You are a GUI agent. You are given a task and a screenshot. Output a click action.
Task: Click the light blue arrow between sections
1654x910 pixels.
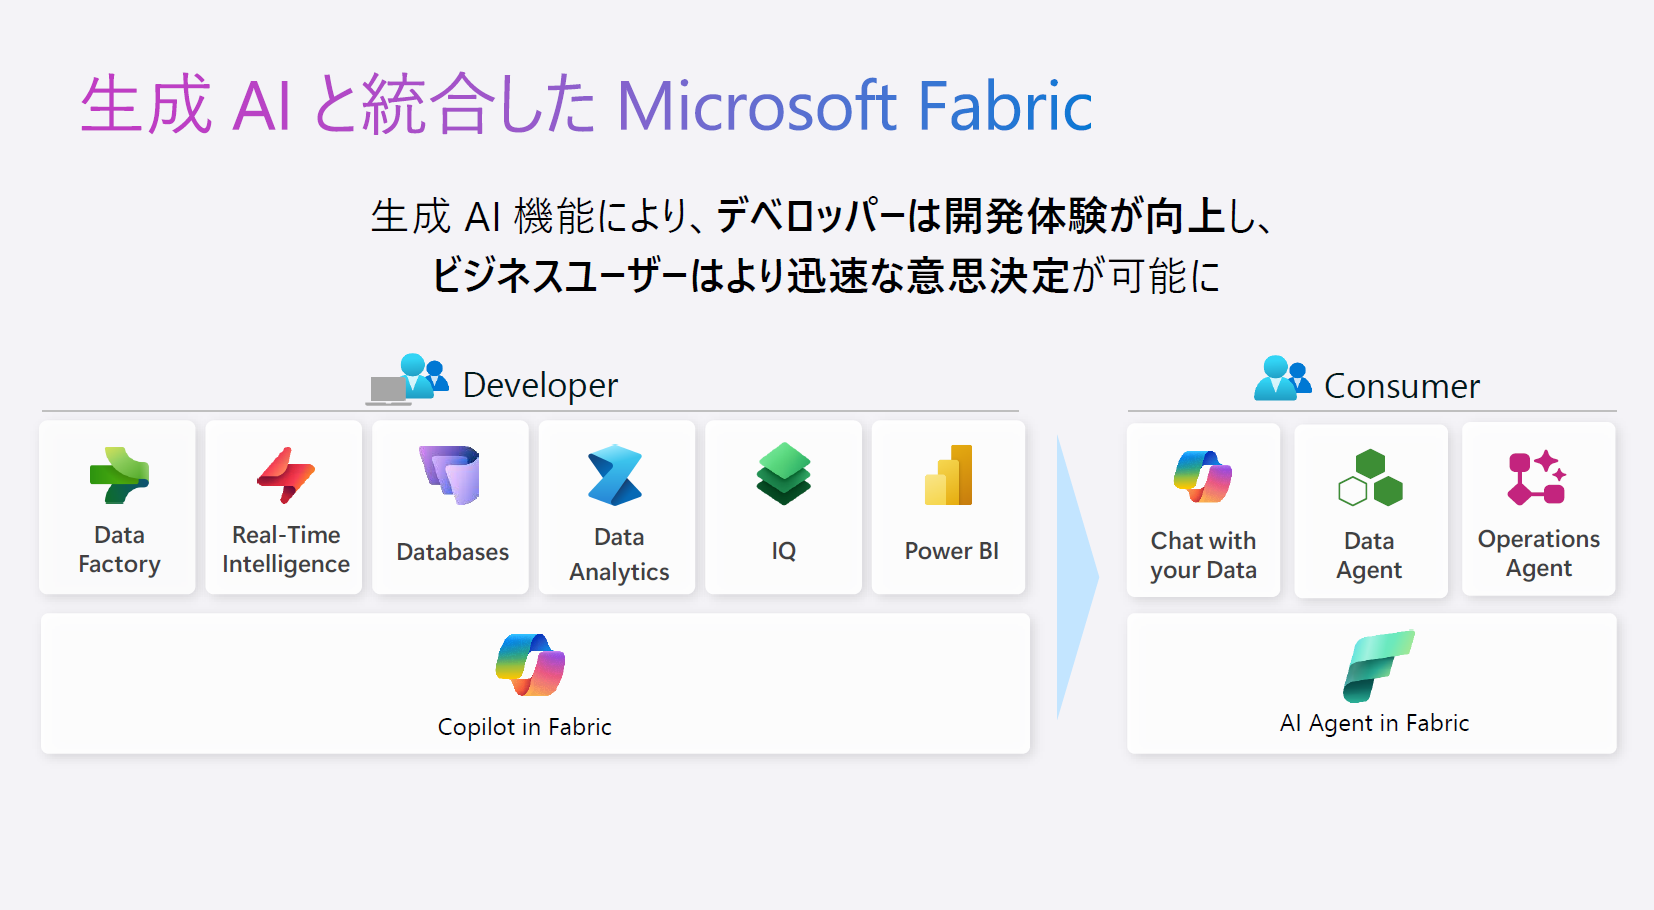[x=1076, y=578]
